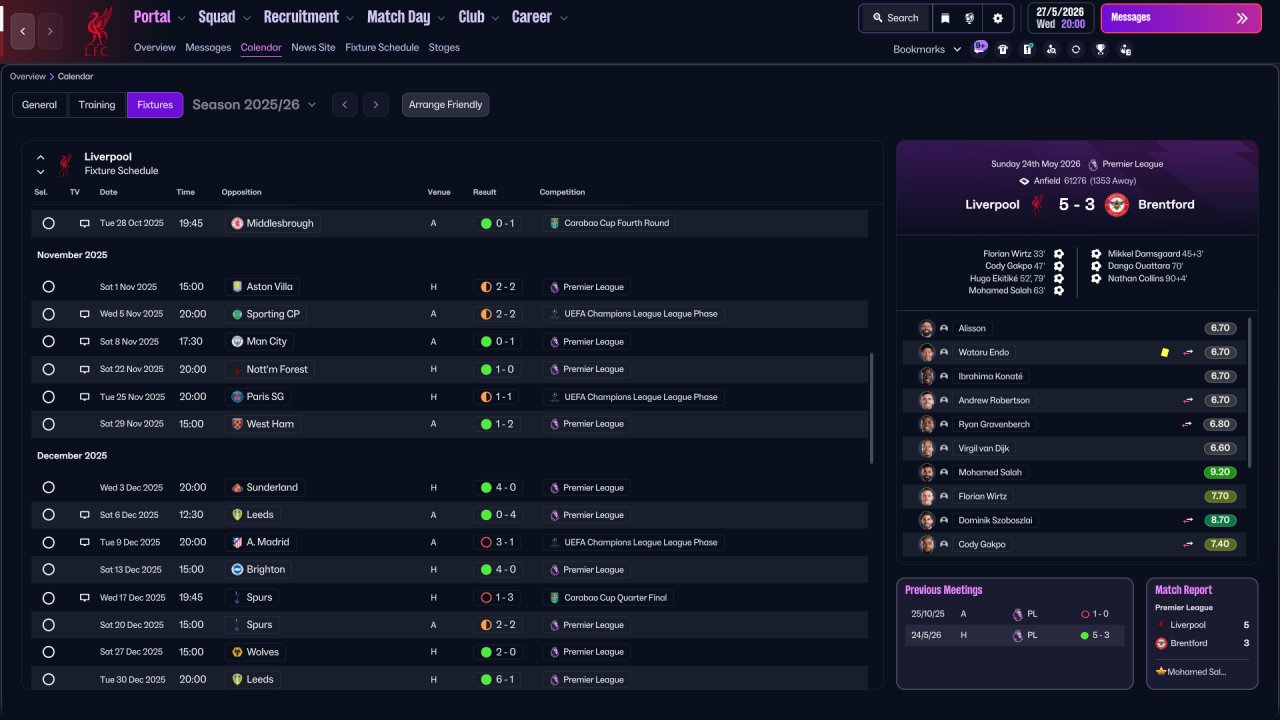Expand the Bookmarks dropdown

(x=926, y=49)
